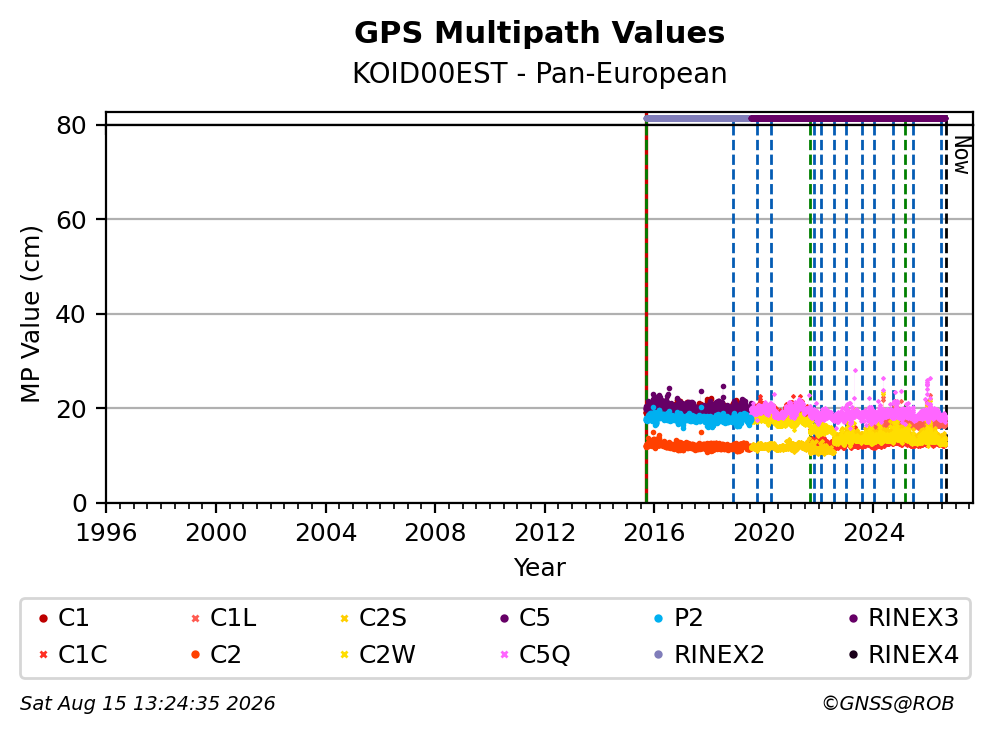This screenshot has height=734, width=992.
Task: Click the C2S legend entry
Action: [373, 618]
